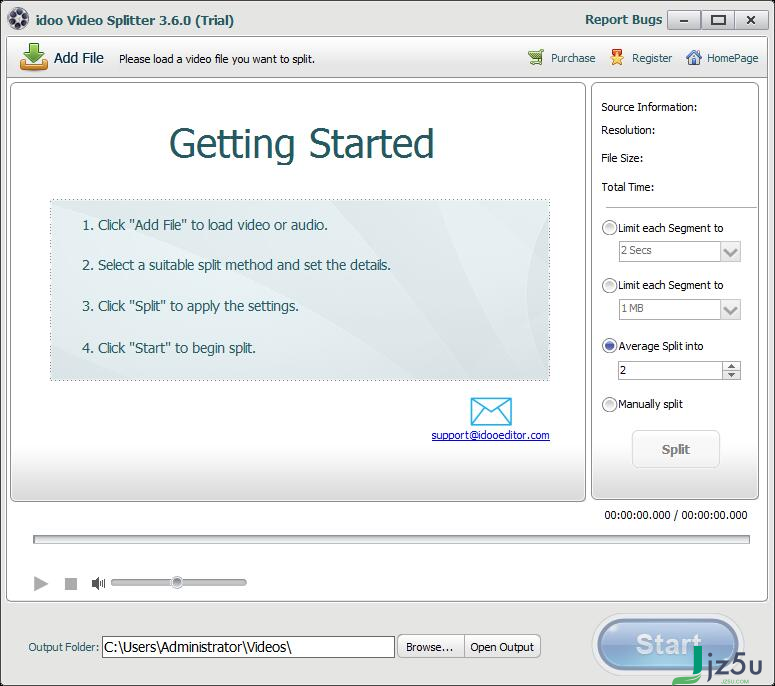The width and height of the screenshot is (775, 686).
Task: Click step 1 'Add File' instruction text
Action: tap(205, 225)
